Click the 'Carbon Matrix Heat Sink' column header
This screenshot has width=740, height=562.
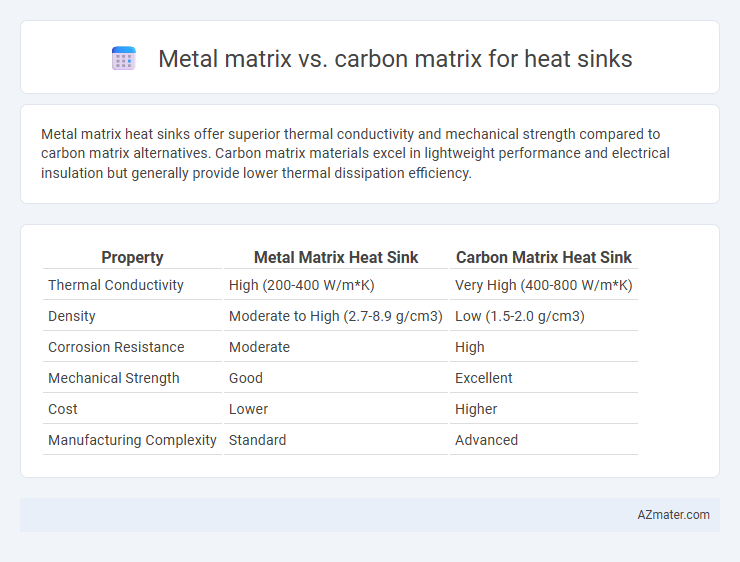click(x=544, y=257)
